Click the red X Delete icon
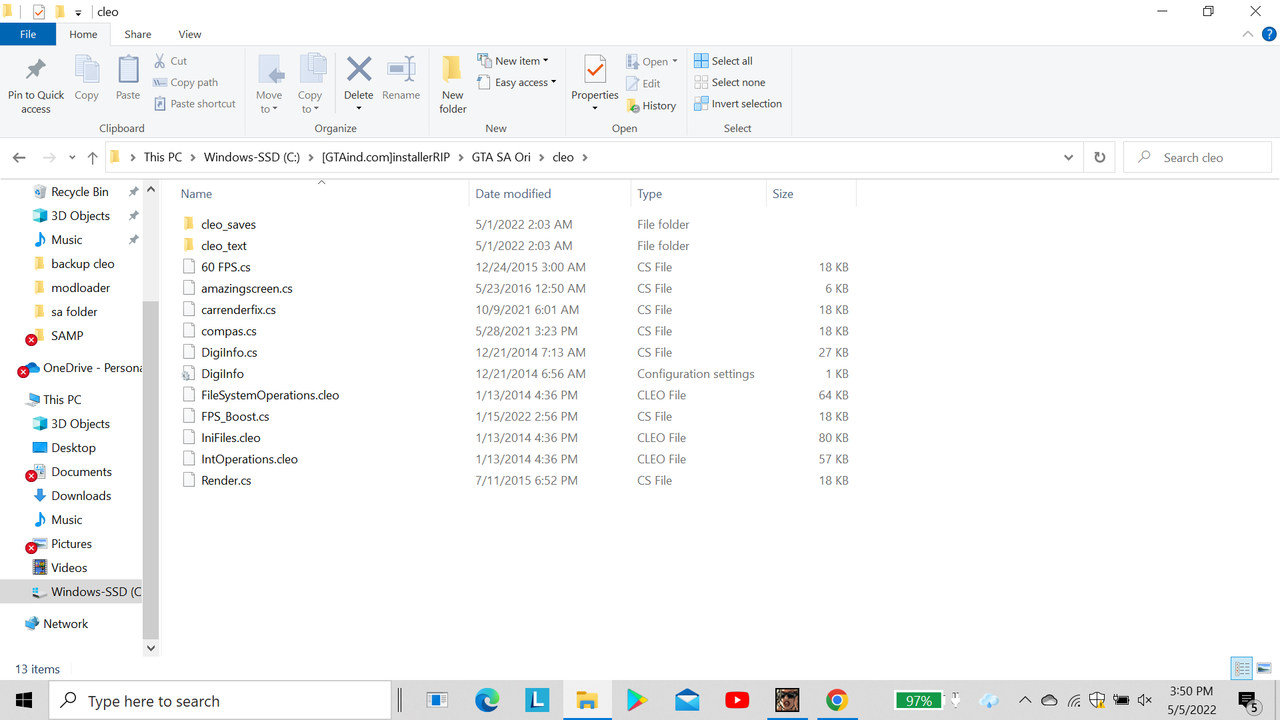1280x720 pixels. [x=359, y=69]
